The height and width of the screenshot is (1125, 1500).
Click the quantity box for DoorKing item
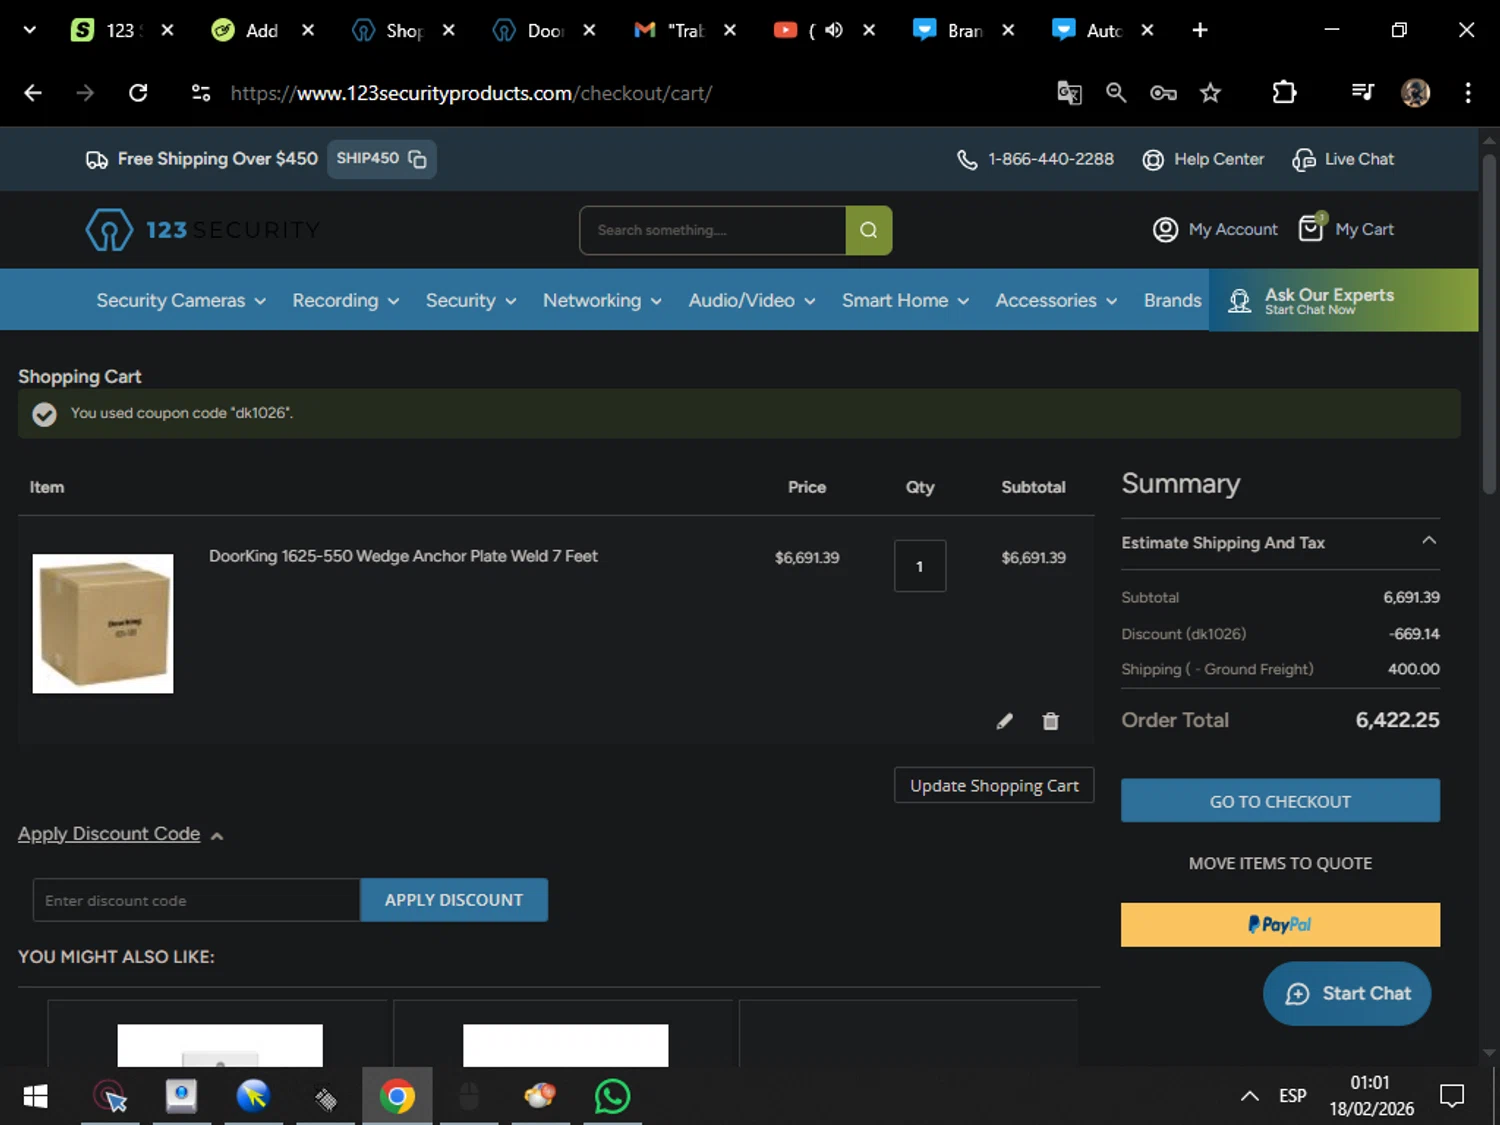[x=920, y=566]
